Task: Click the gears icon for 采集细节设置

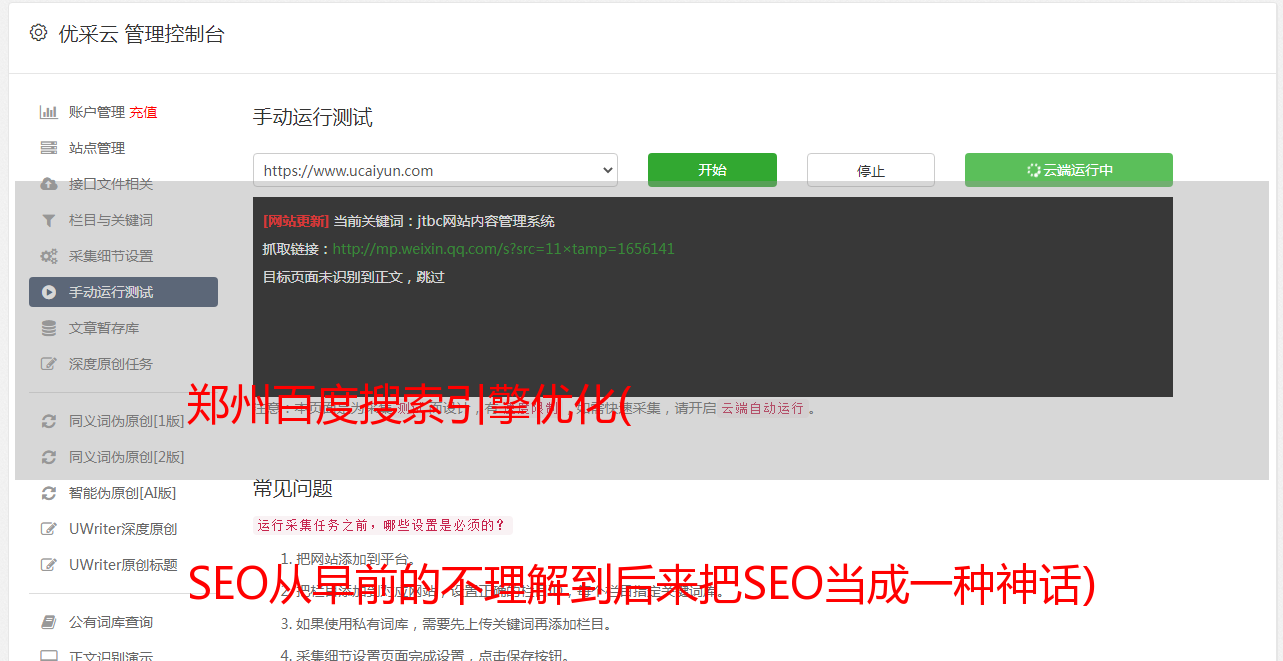Action: (x=48, y=256)
